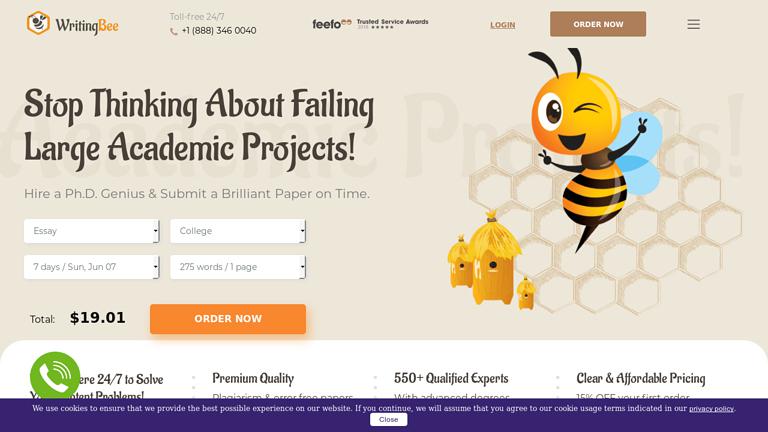The width and height of the screenshot is (768, 432).
Task: Open the College academic level dropdown
Action: coord(238,231)
